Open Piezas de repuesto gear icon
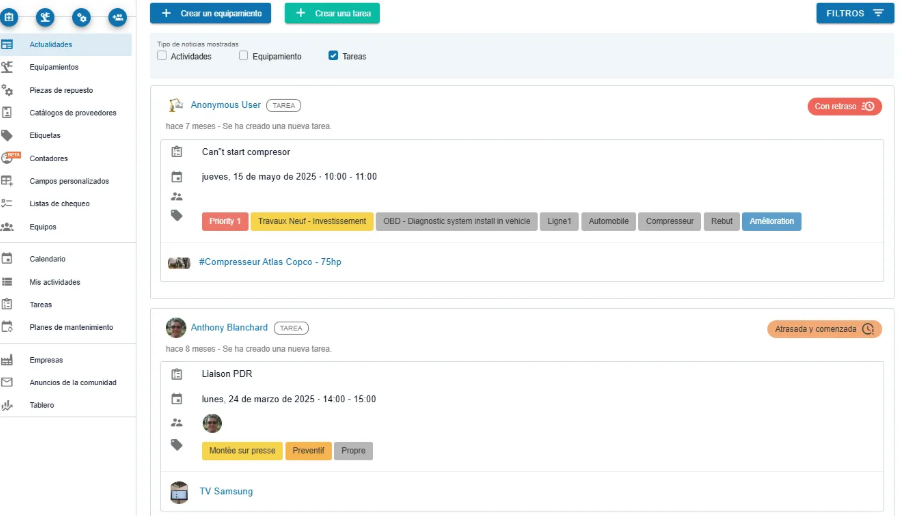Screen dimensions: 901x516 click(x=8, y=90)
